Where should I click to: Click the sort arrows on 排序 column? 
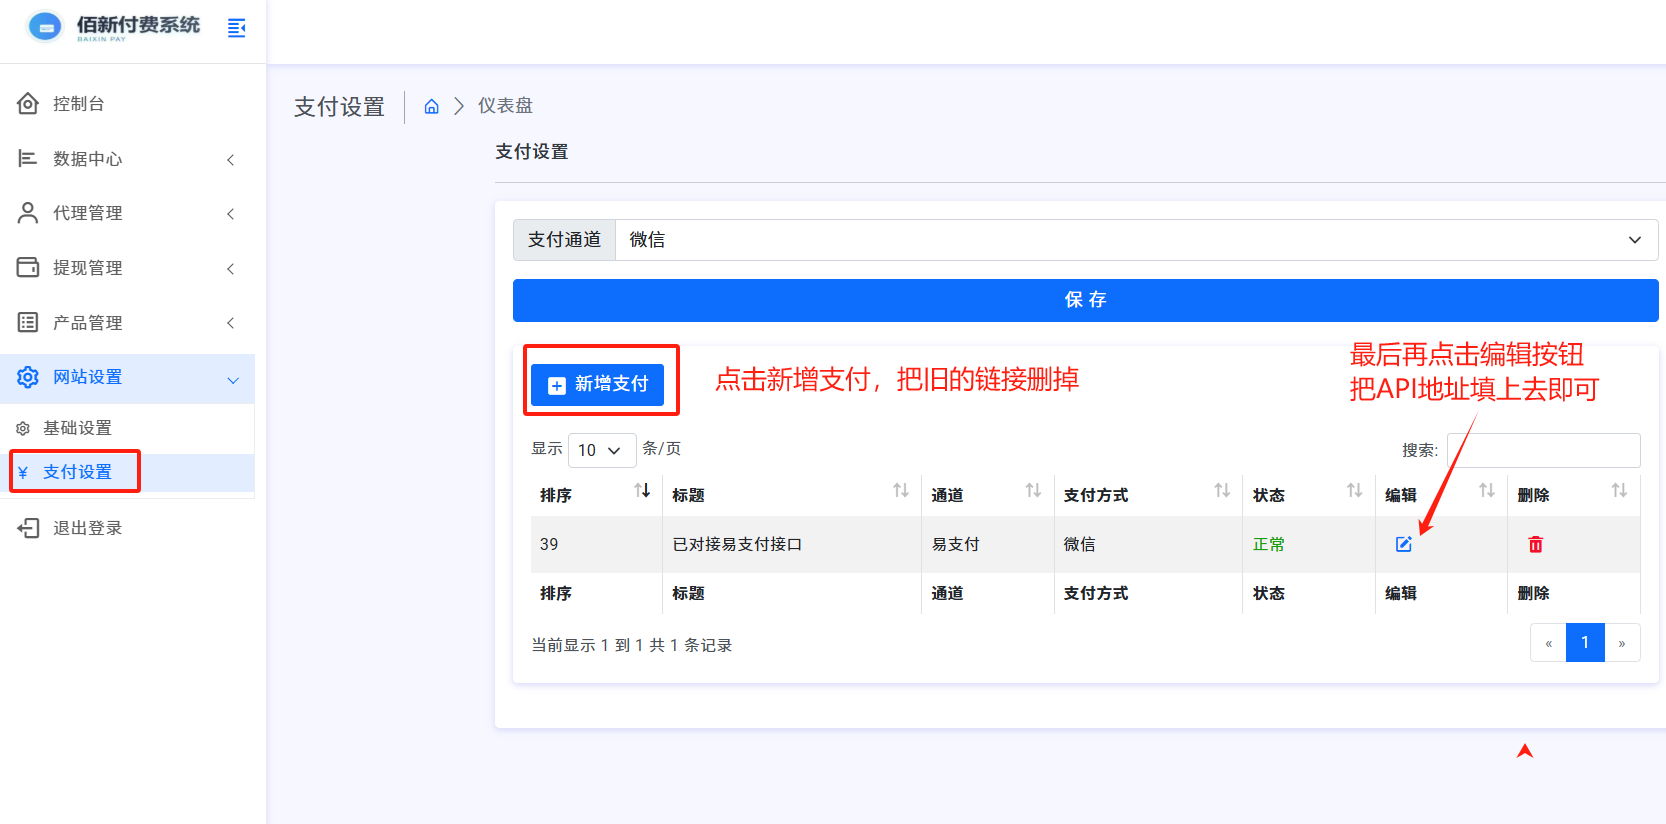click(x=642, y=491)
